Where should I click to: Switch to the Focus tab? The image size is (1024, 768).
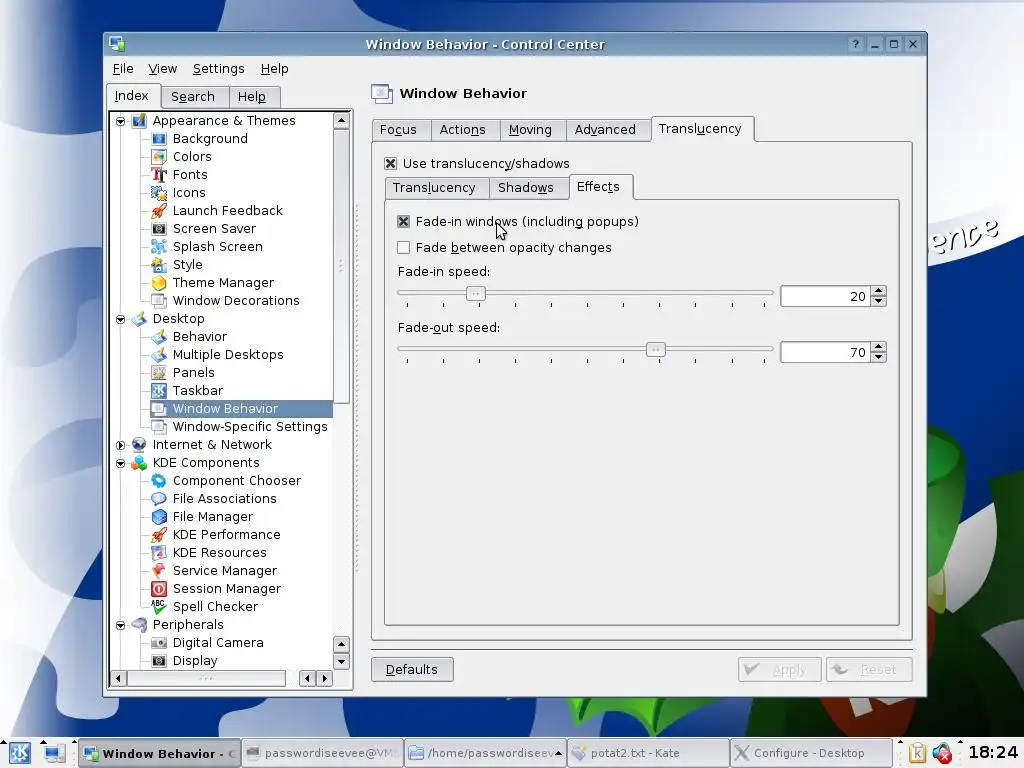pos(398,129)
